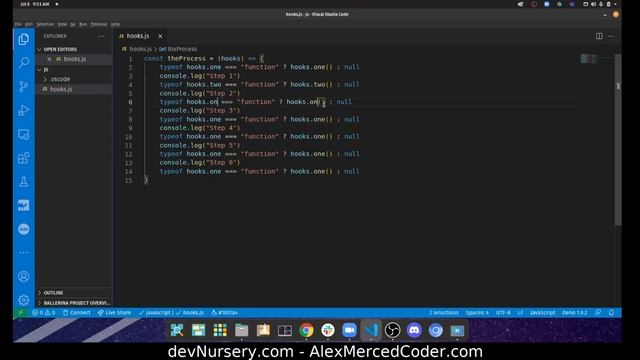Close hooks.js in Open Editors list

(49, 59)
